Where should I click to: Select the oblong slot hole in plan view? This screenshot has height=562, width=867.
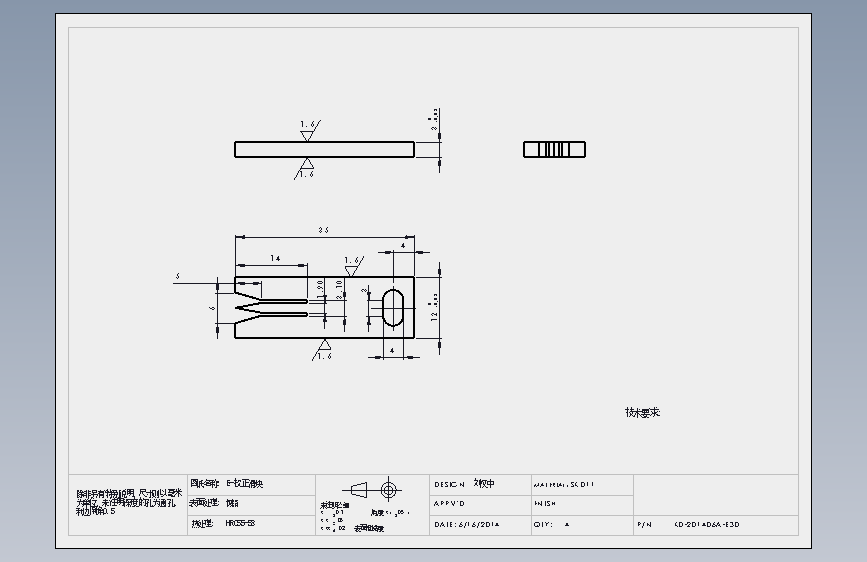(393, 308)
